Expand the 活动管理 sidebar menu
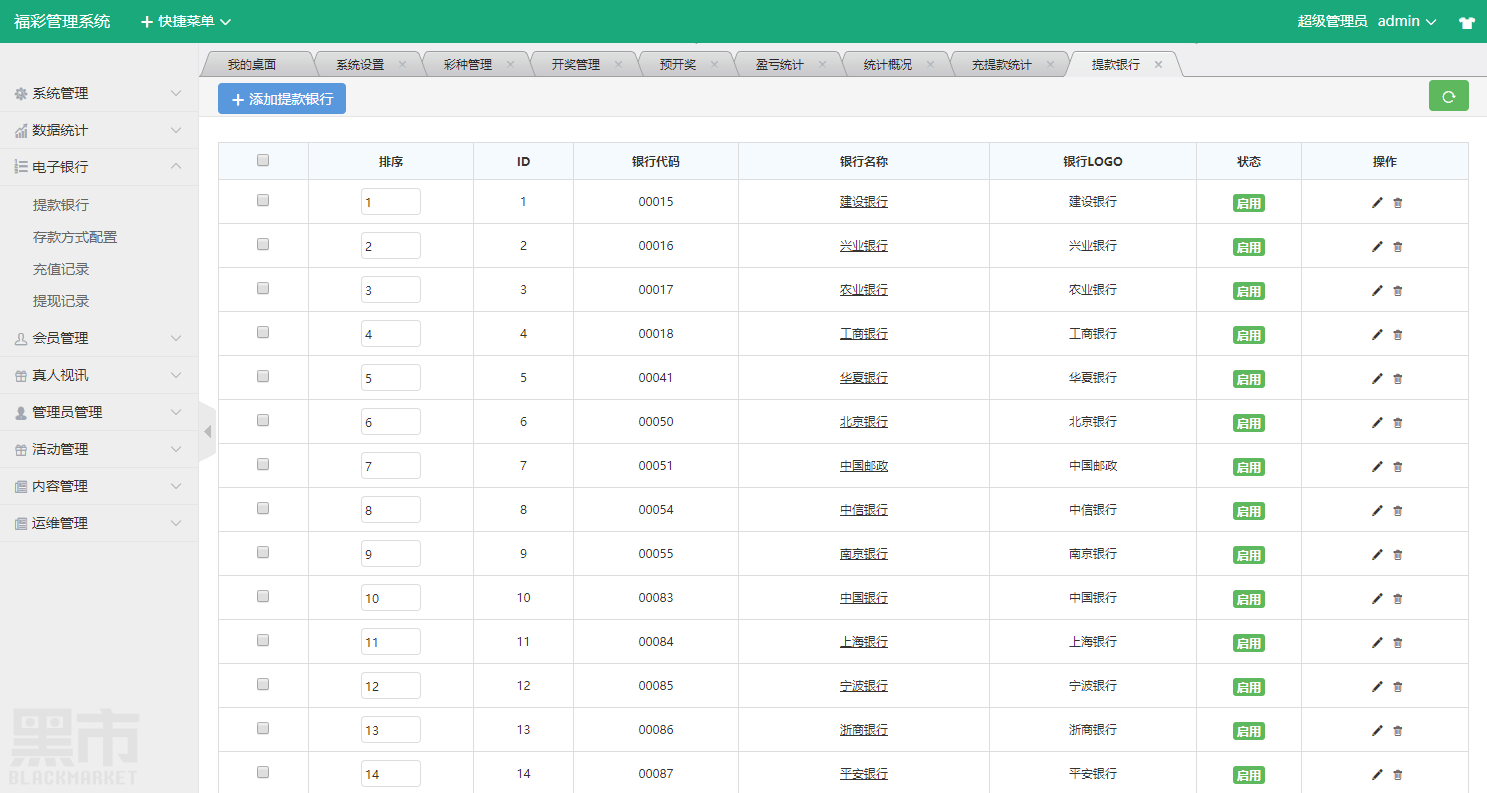The width and height of the screenshot is (1487, 793). tap(99, 449)
